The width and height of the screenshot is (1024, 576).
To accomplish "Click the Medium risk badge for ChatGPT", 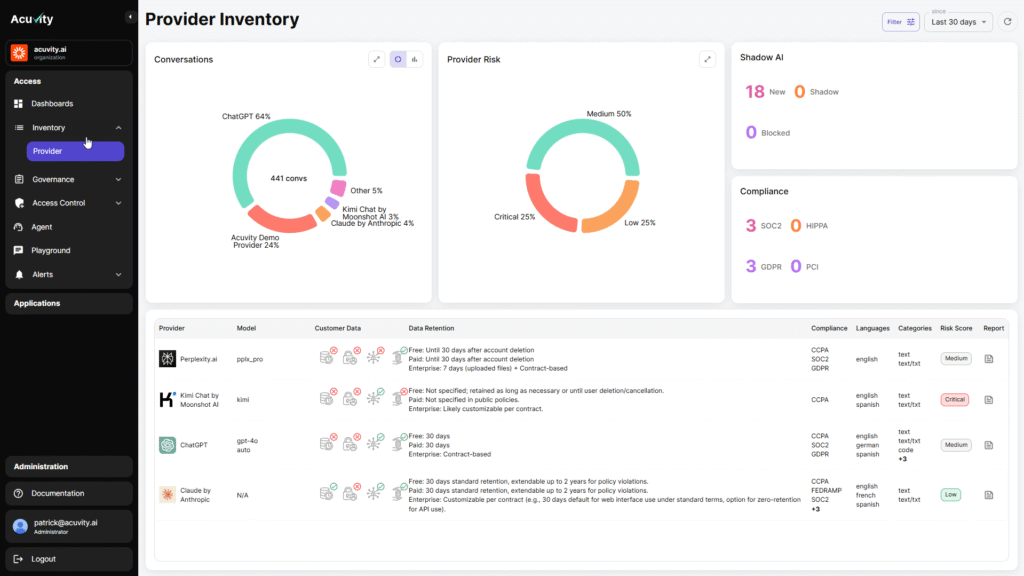I will (x=956, y=445).
